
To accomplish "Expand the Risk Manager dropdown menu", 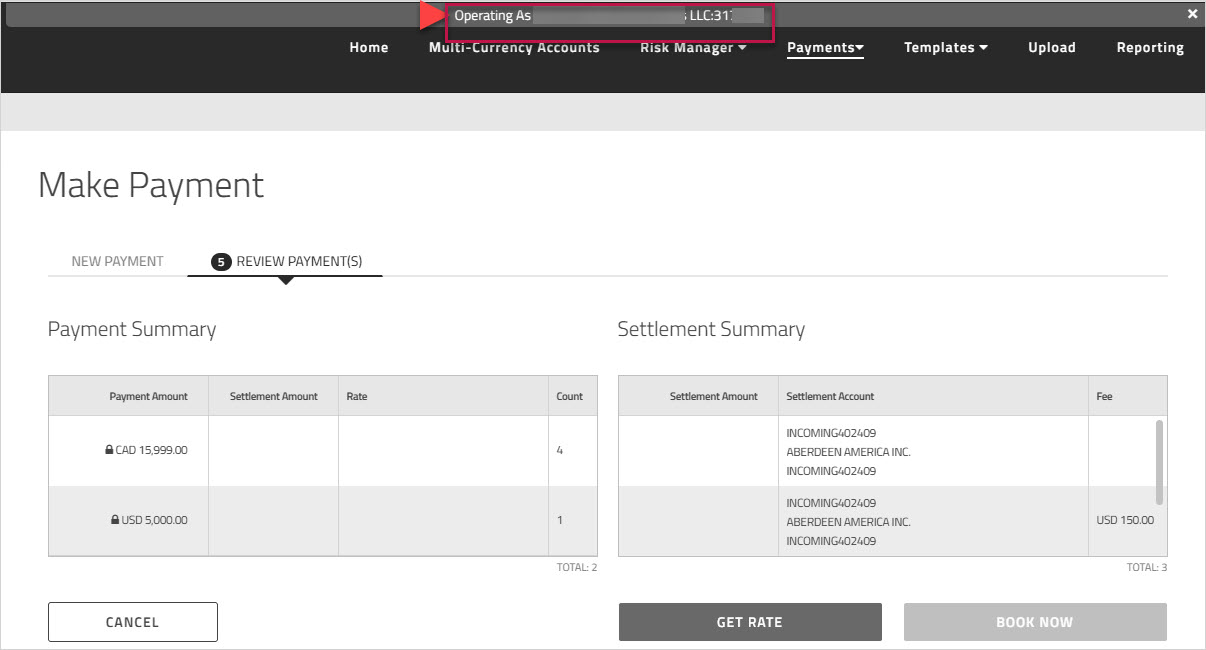I will 693,48.
